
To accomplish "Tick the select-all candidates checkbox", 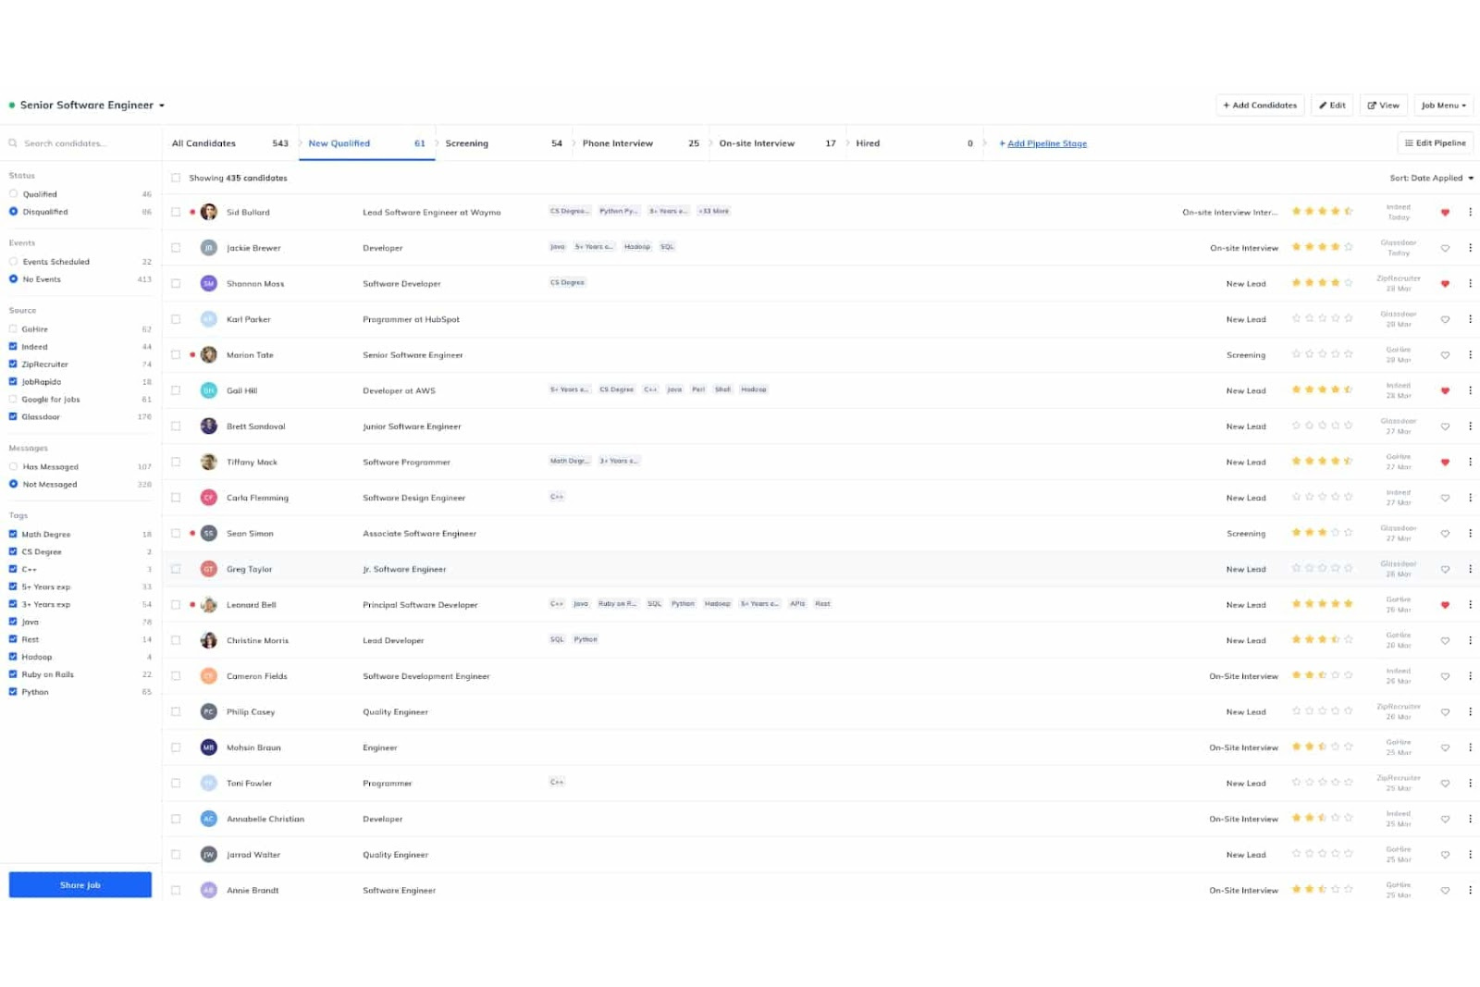I will coord(176,178).
